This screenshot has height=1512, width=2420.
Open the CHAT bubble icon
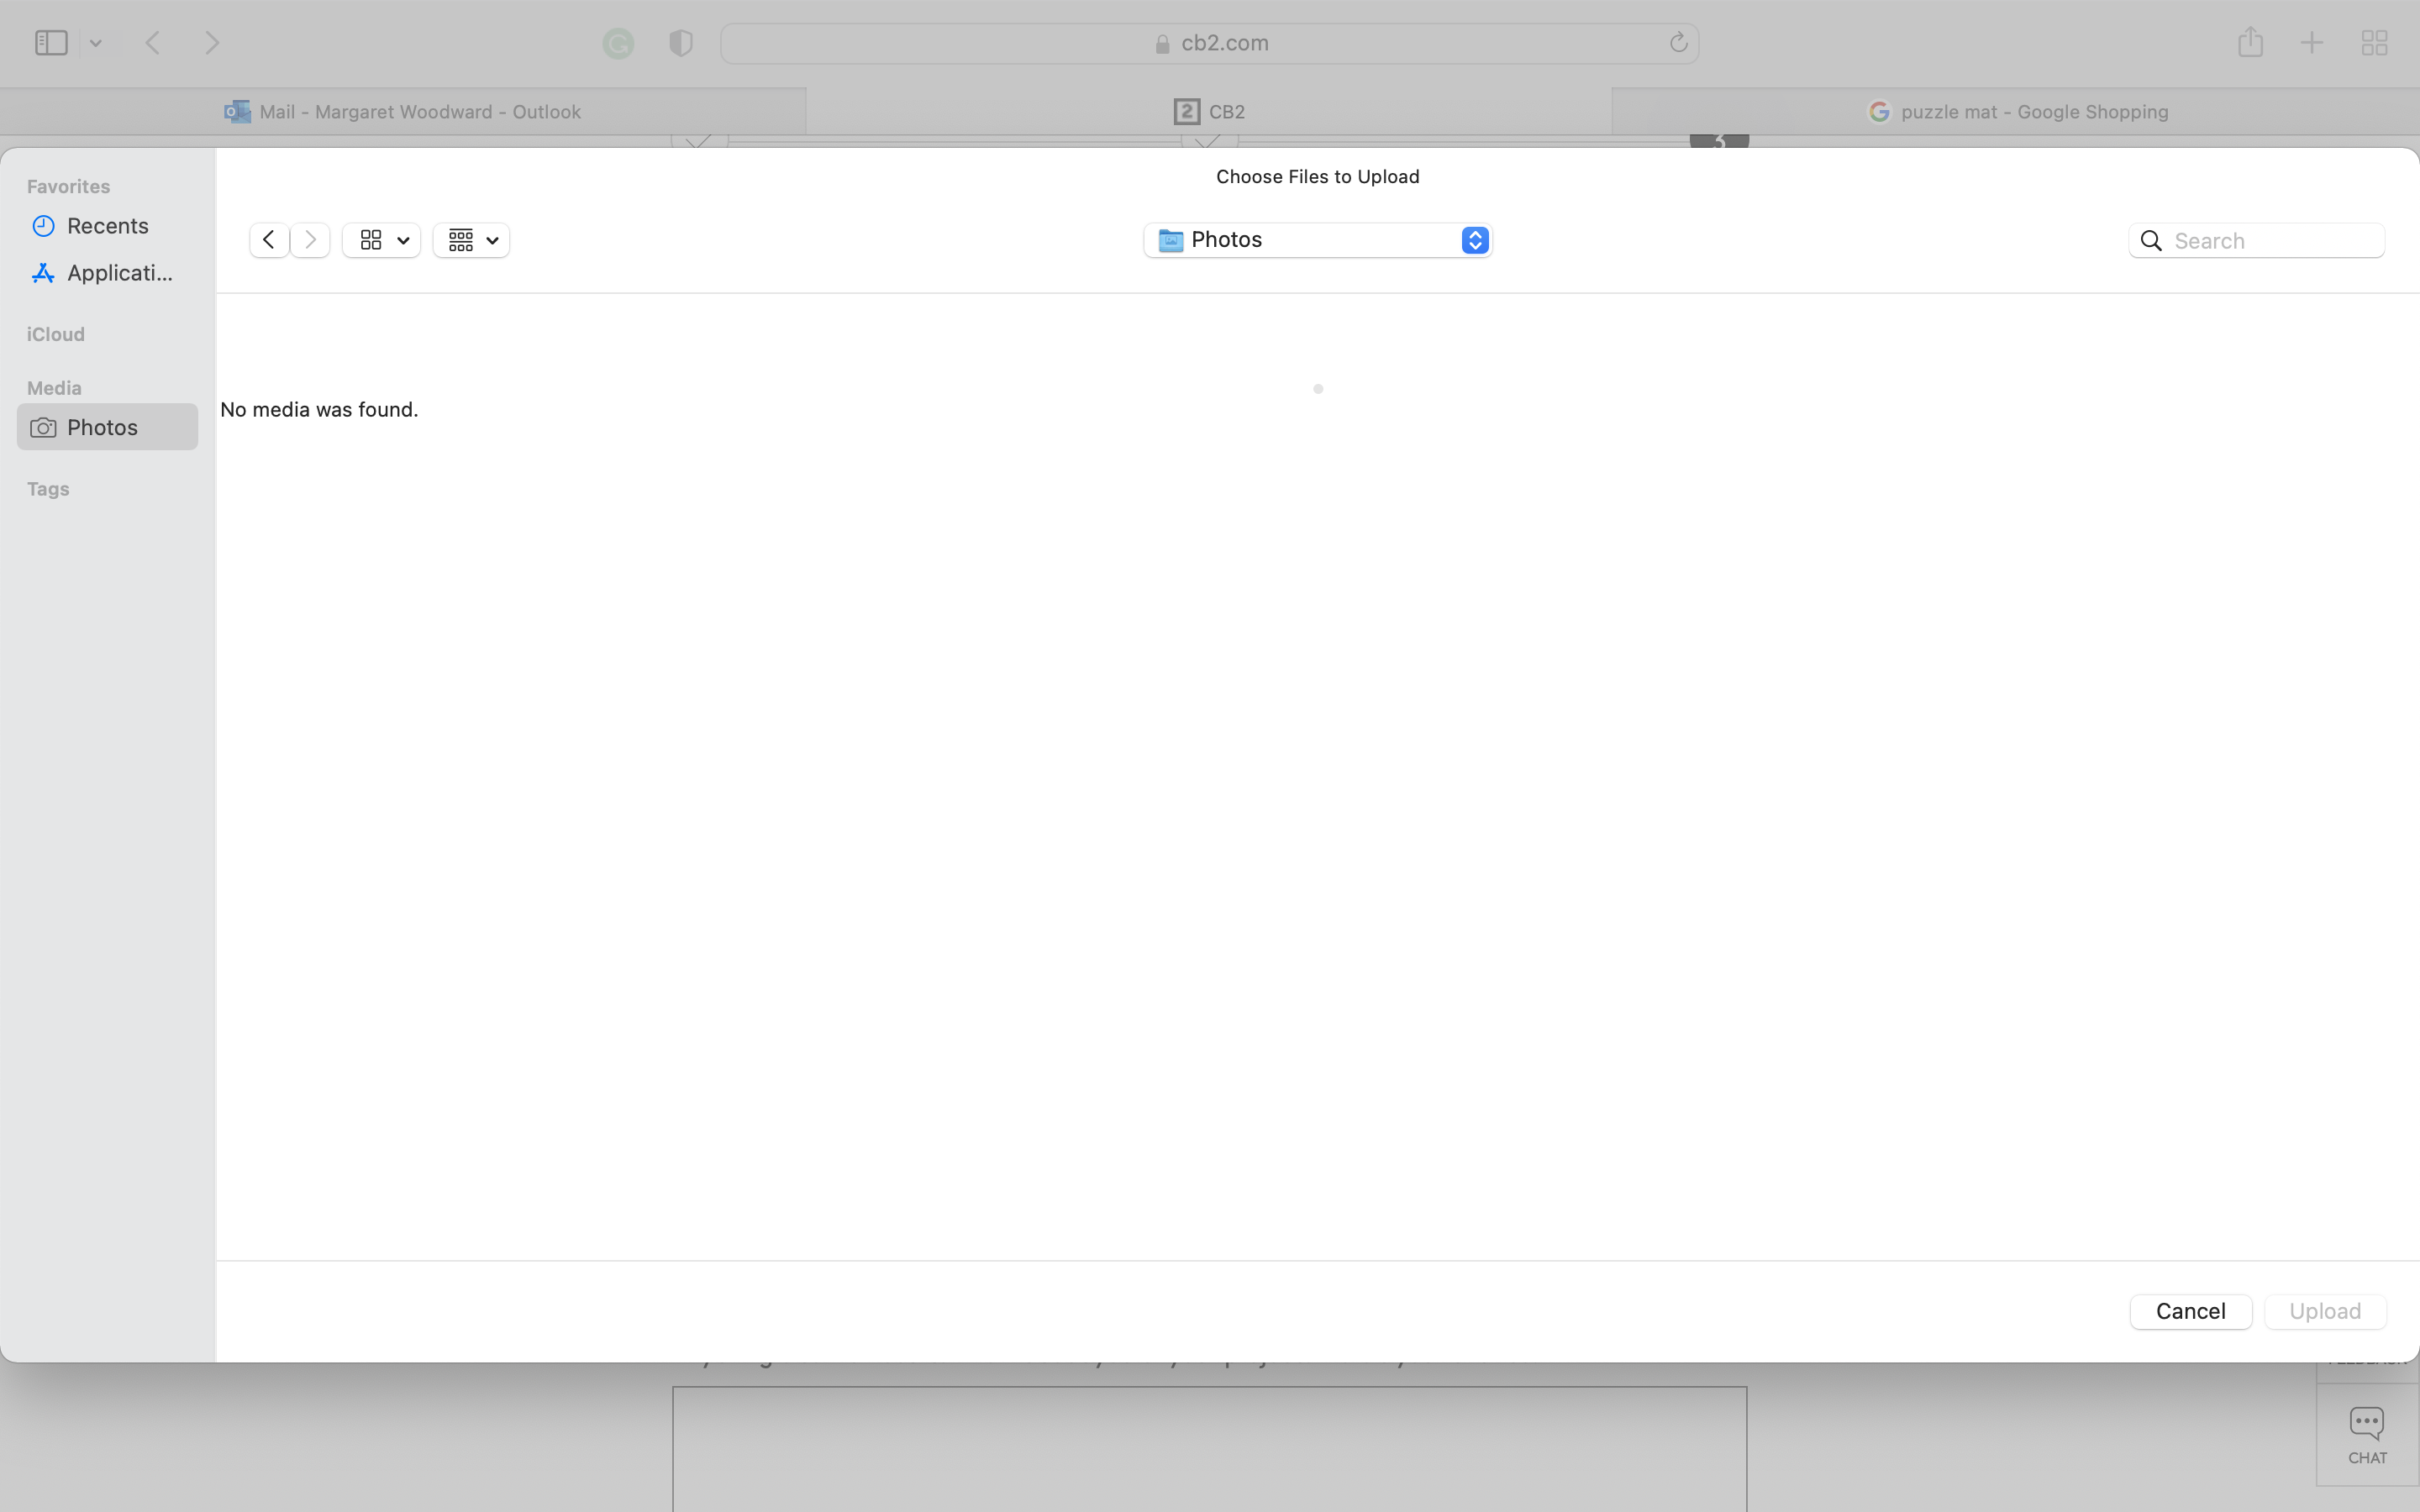[x=2366, y=1434]
